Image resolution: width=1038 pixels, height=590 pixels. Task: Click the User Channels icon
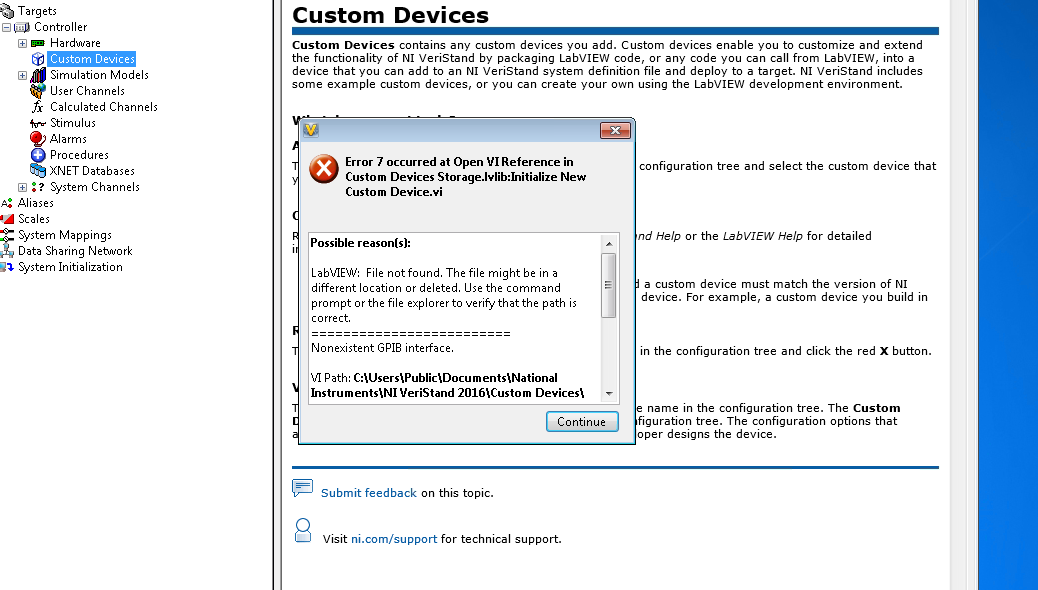(38, 91)
